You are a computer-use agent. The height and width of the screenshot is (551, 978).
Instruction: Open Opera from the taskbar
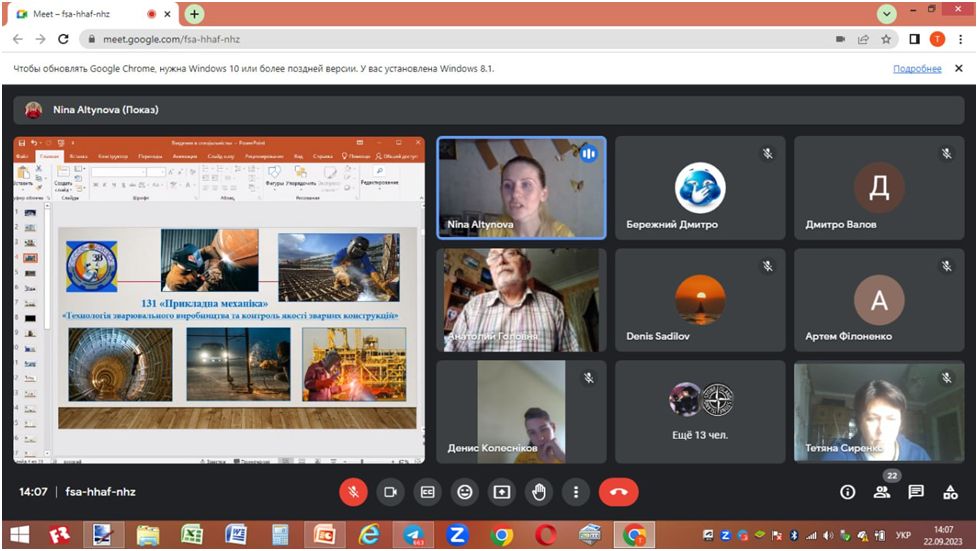[x=546, y=535]
